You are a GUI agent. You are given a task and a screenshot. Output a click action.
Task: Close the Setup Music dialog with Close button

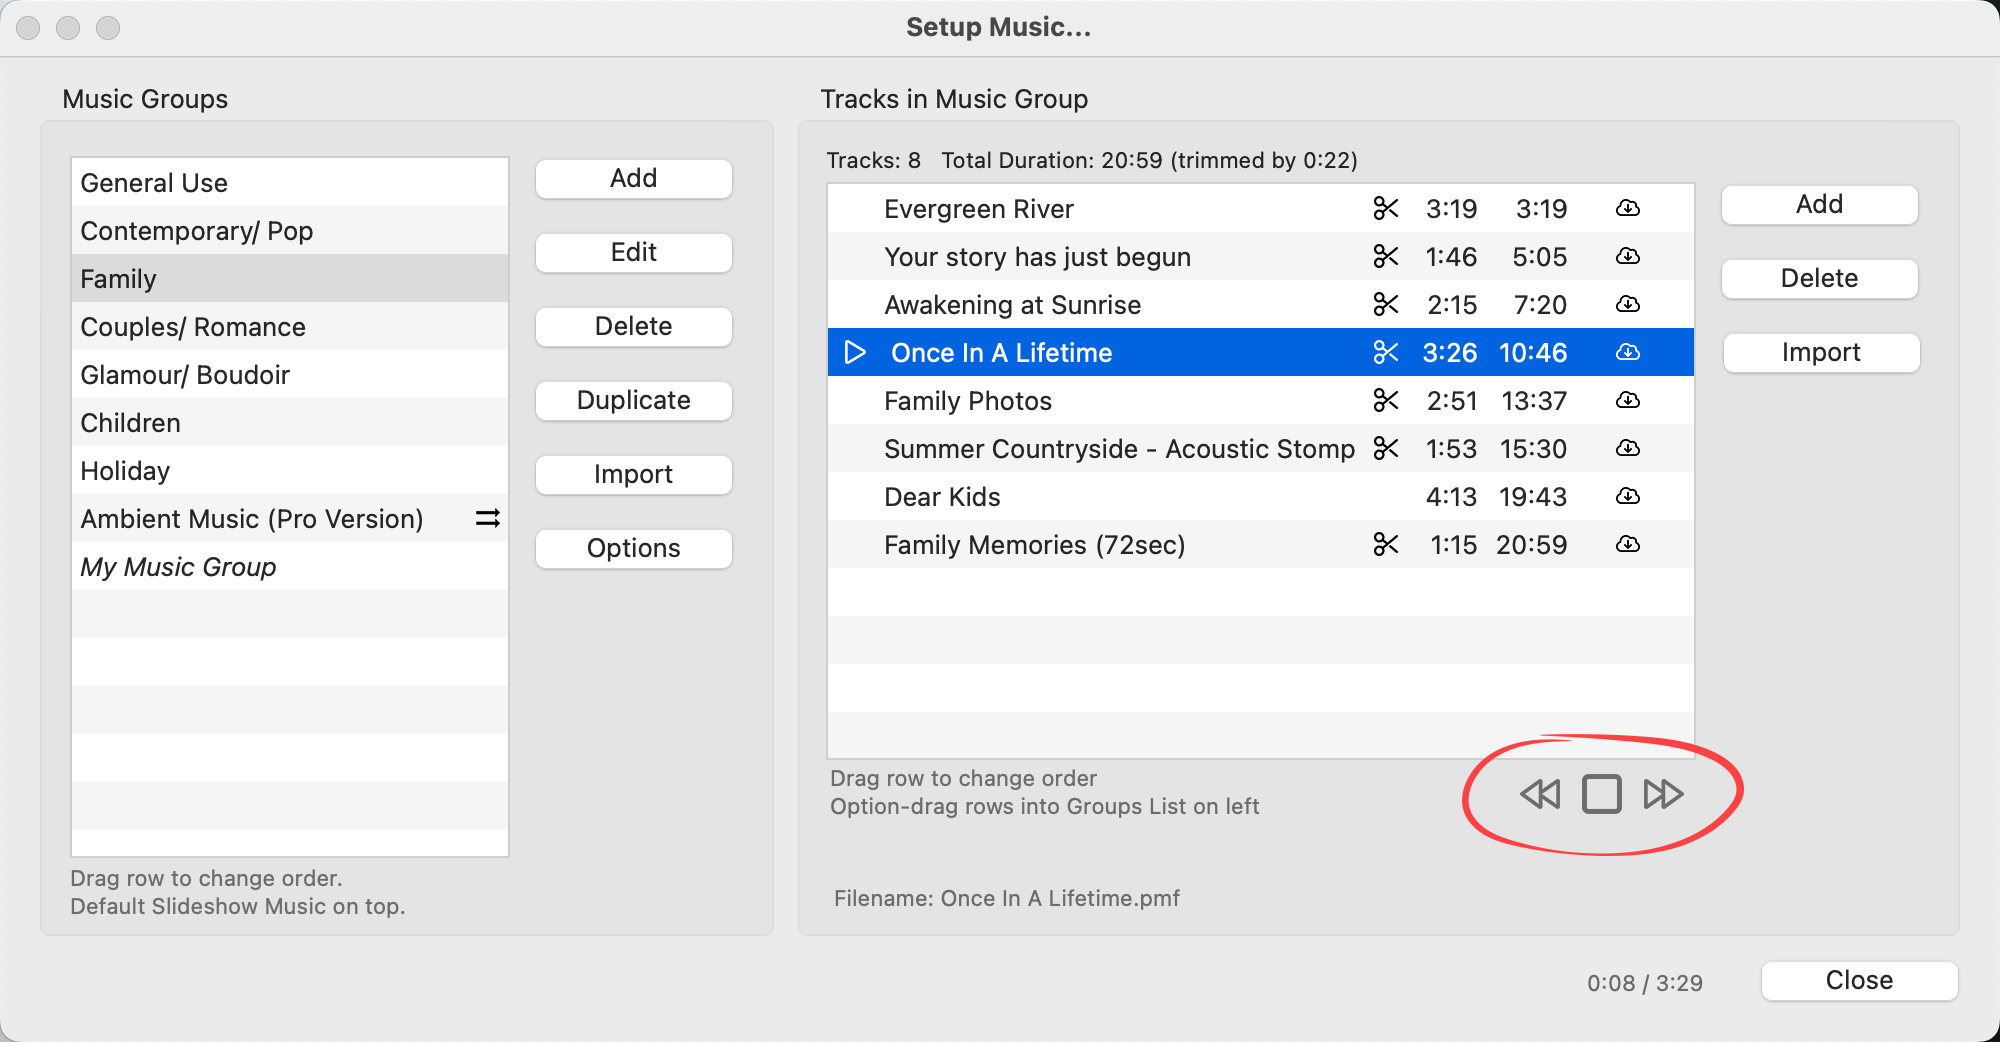tap(1859, 980)
